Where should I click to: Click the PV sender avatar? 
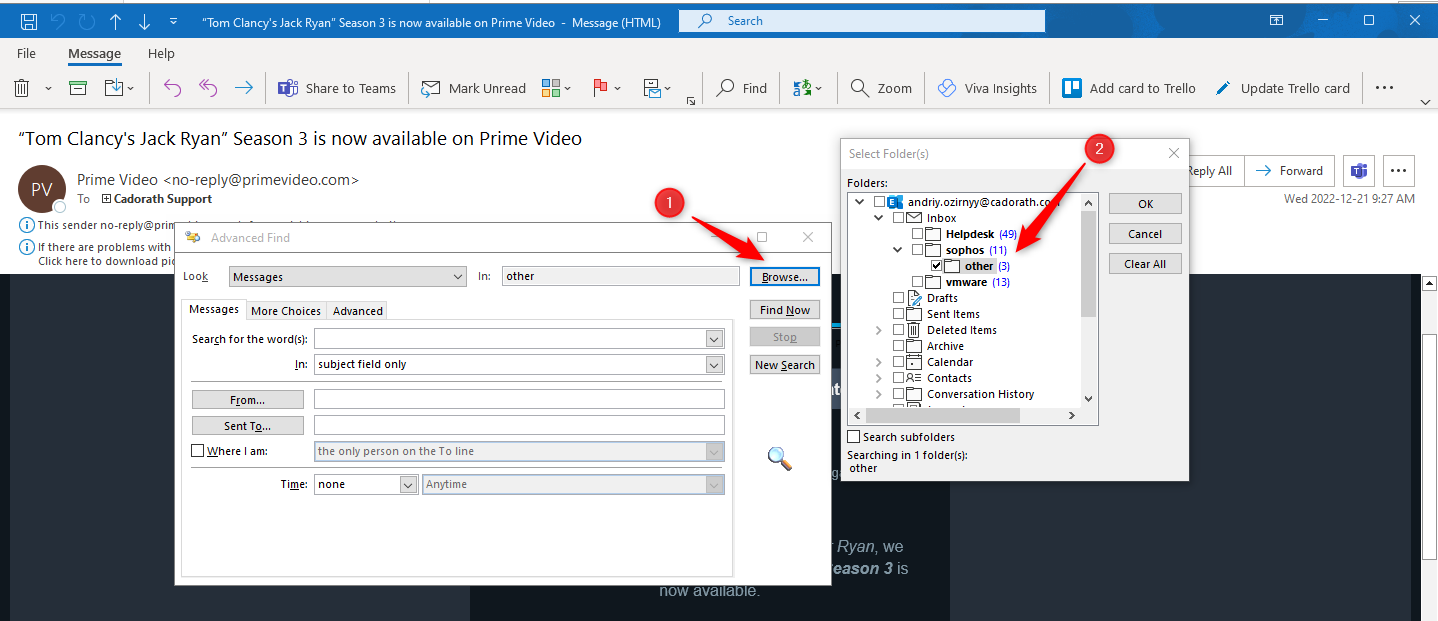click(42, 189)
